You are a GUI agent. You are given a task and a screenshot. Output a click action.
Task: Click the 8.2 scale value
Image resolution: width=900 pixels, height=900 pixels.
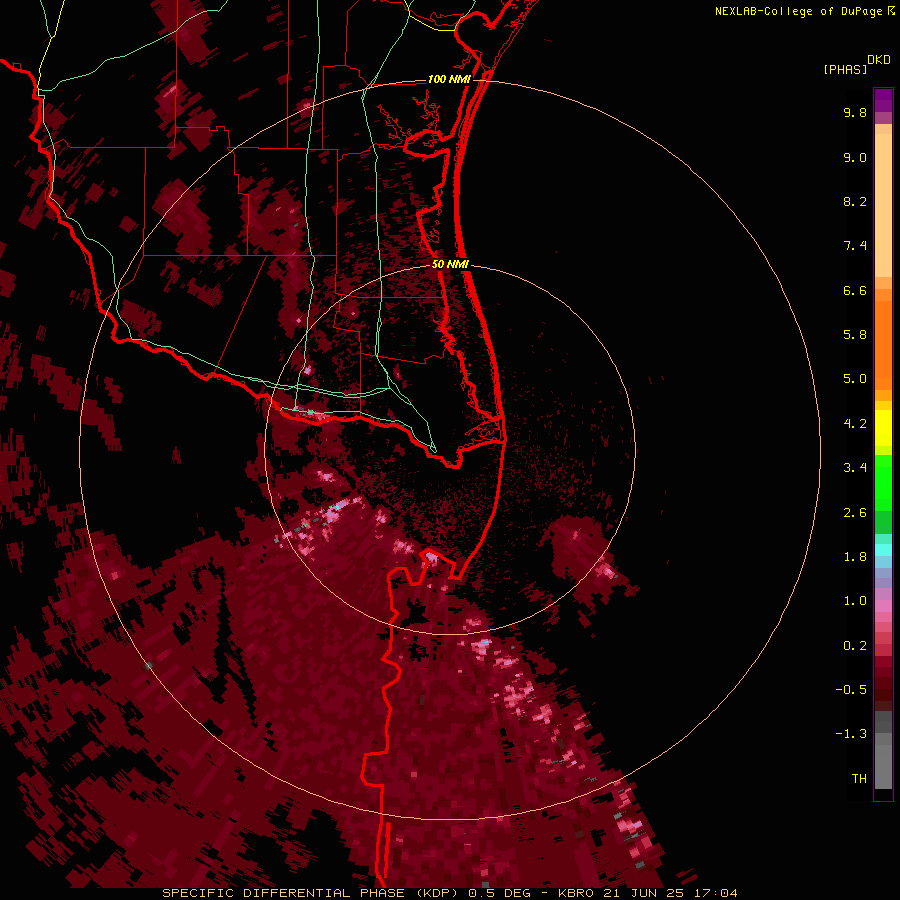pyautogui.click(x=855, y=201)
